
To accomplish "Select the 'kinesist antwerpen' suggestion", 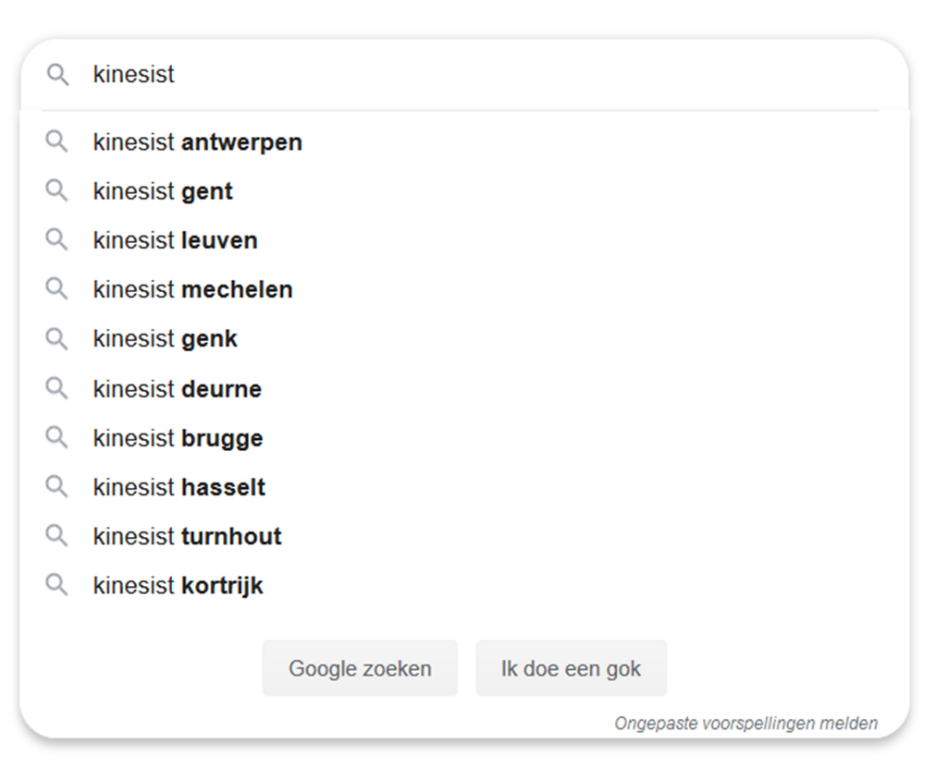I will tap(197, 143).
